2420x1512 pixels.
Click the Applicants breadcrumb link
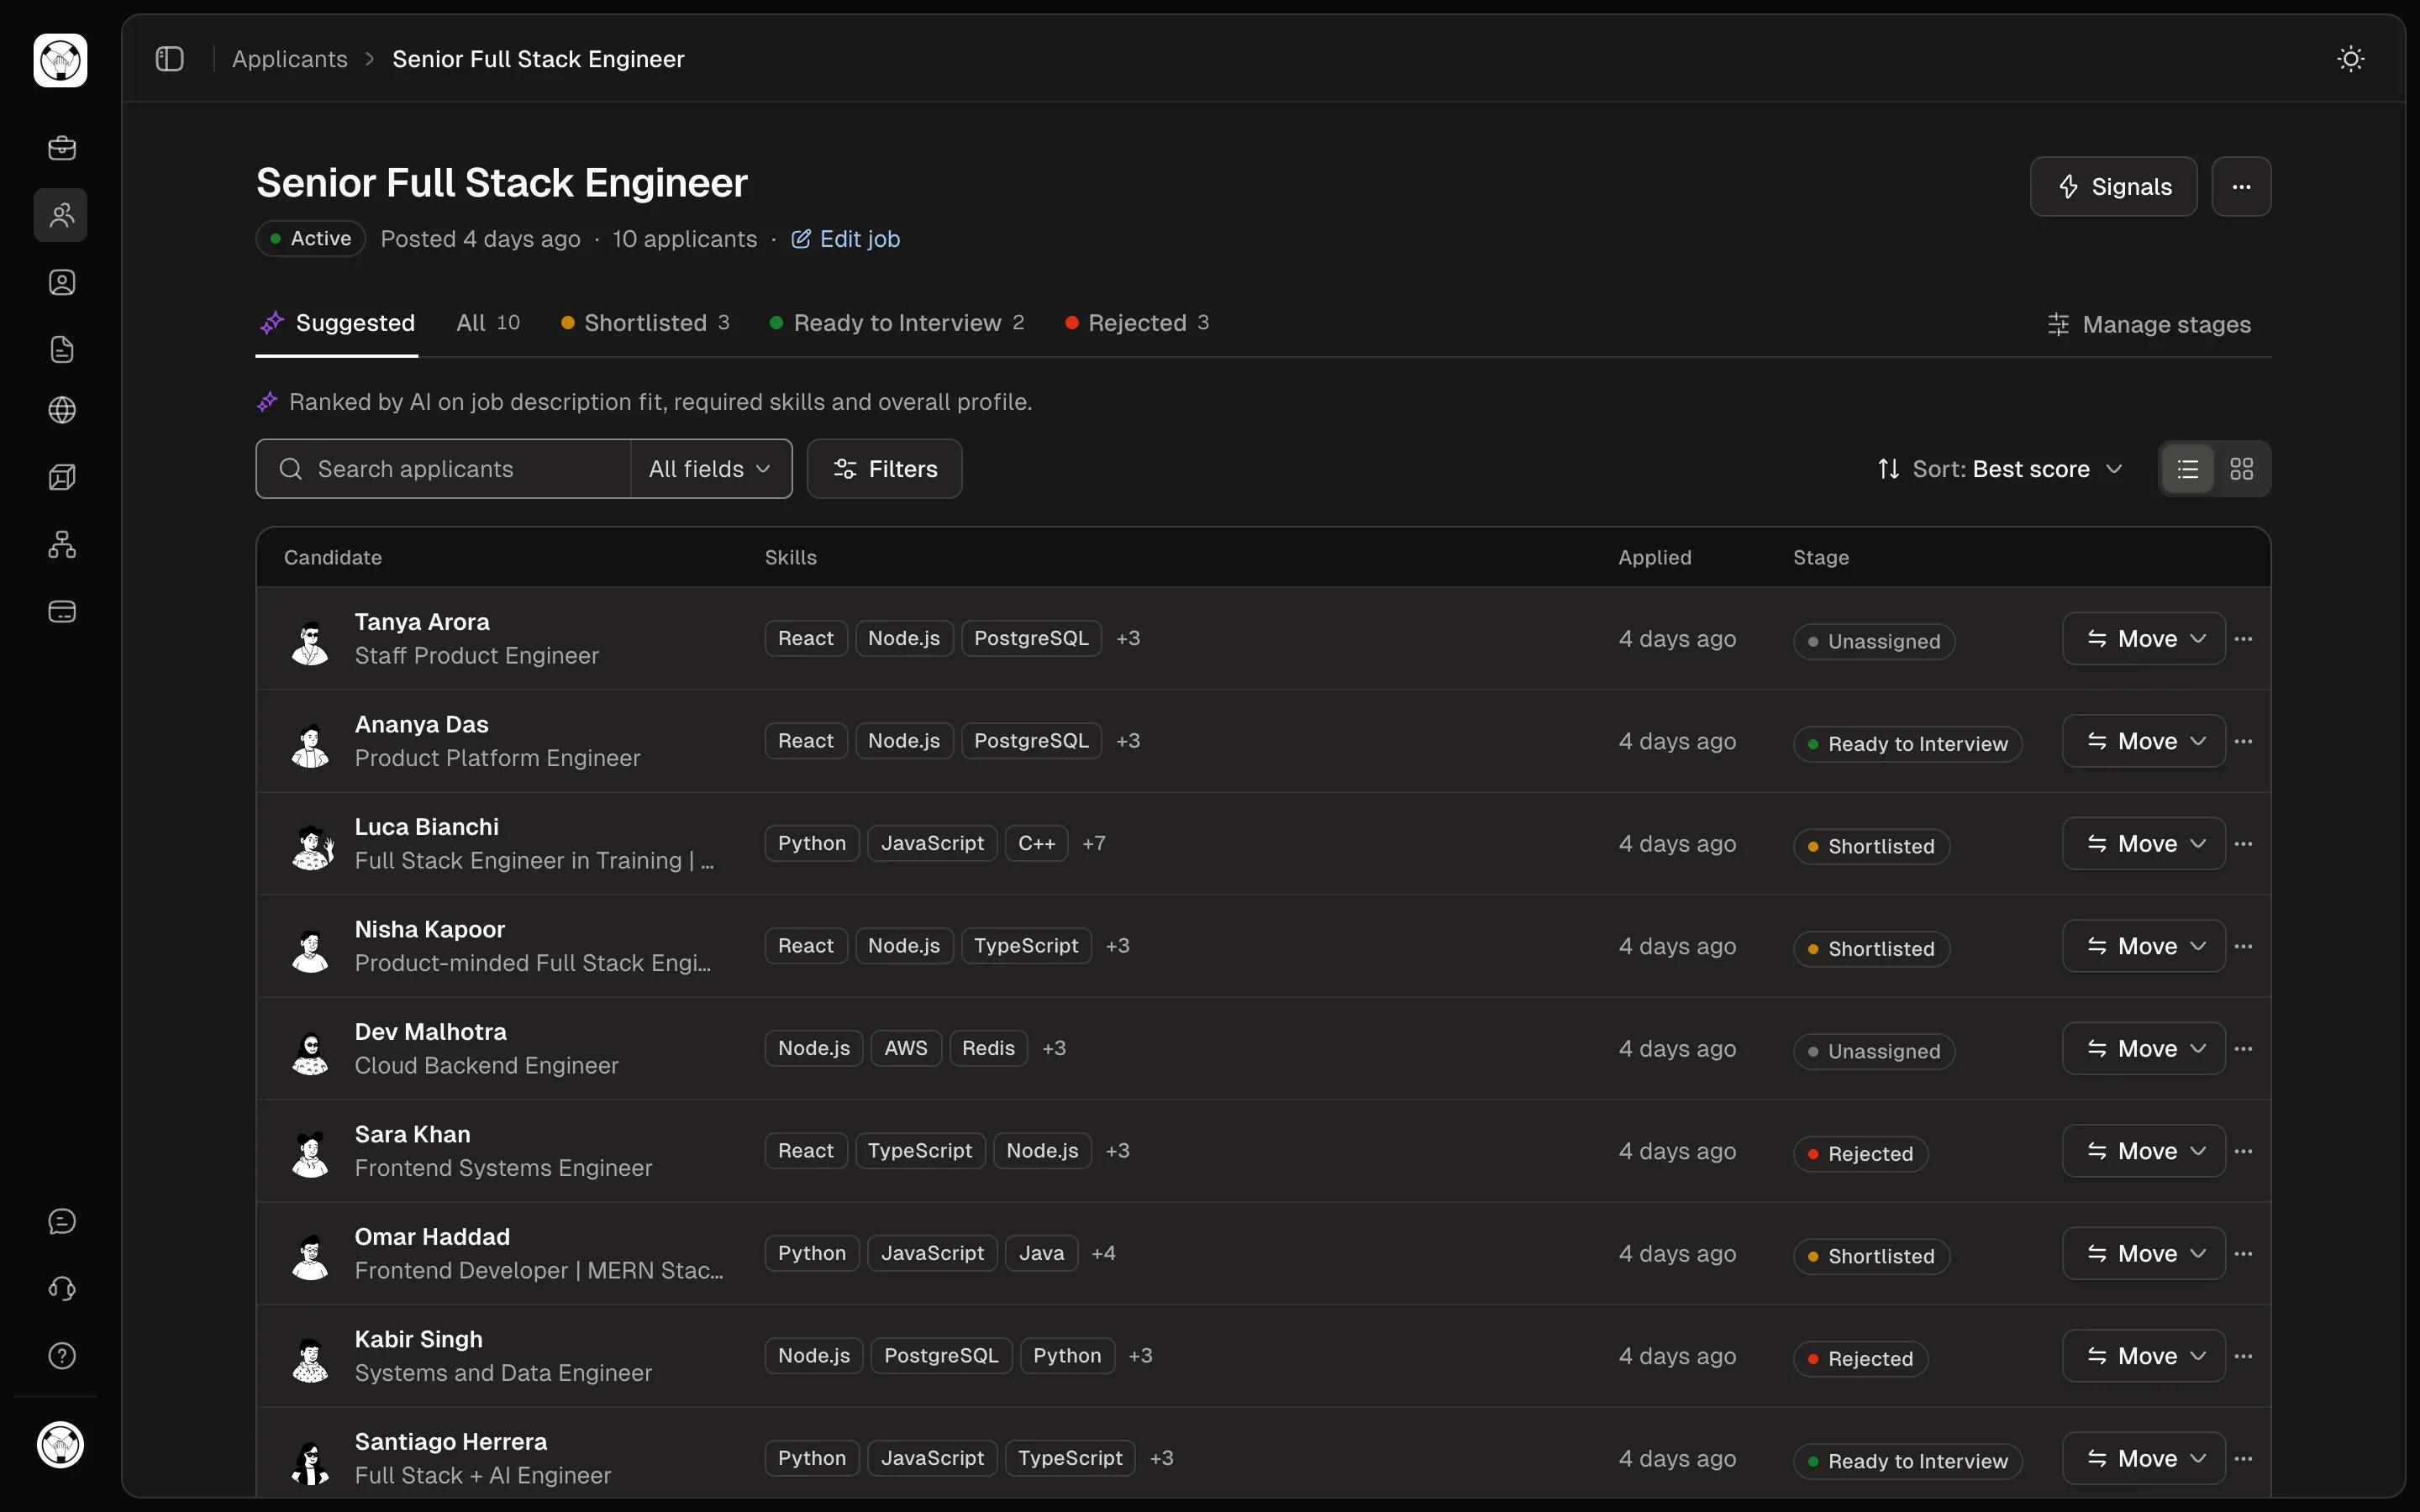pyautogui.click(x=290, y=59)
